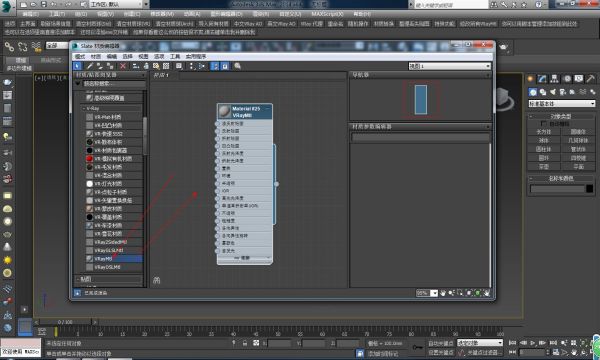The image size is (600, 360).
Task: Click the 长方体 box button
Action: (x=544, y=132)
